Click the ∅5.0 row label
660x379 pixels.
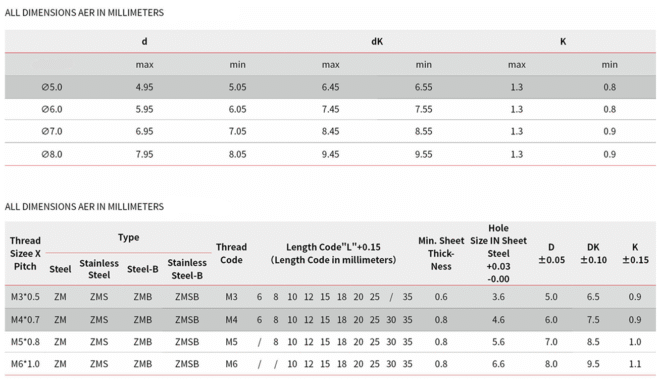tap(52, 87)
